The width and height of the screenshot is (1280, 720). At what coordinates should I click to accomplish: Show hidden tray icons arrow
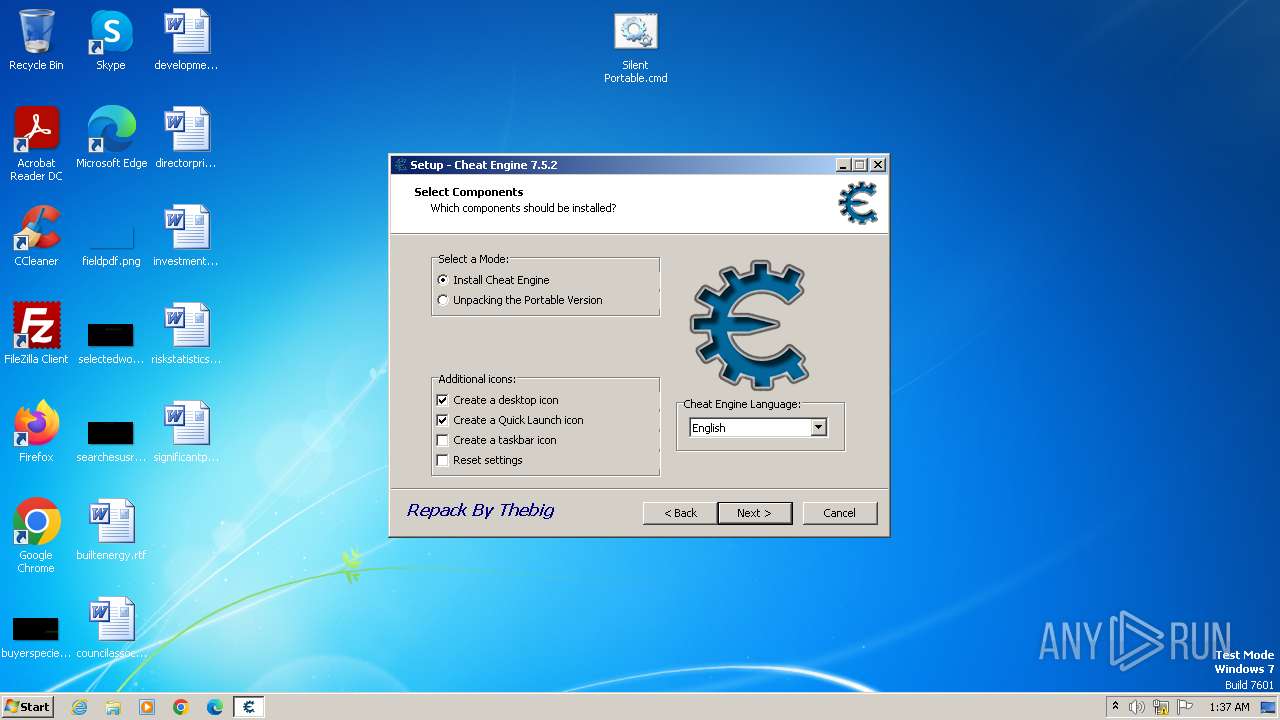(1115, 707)
